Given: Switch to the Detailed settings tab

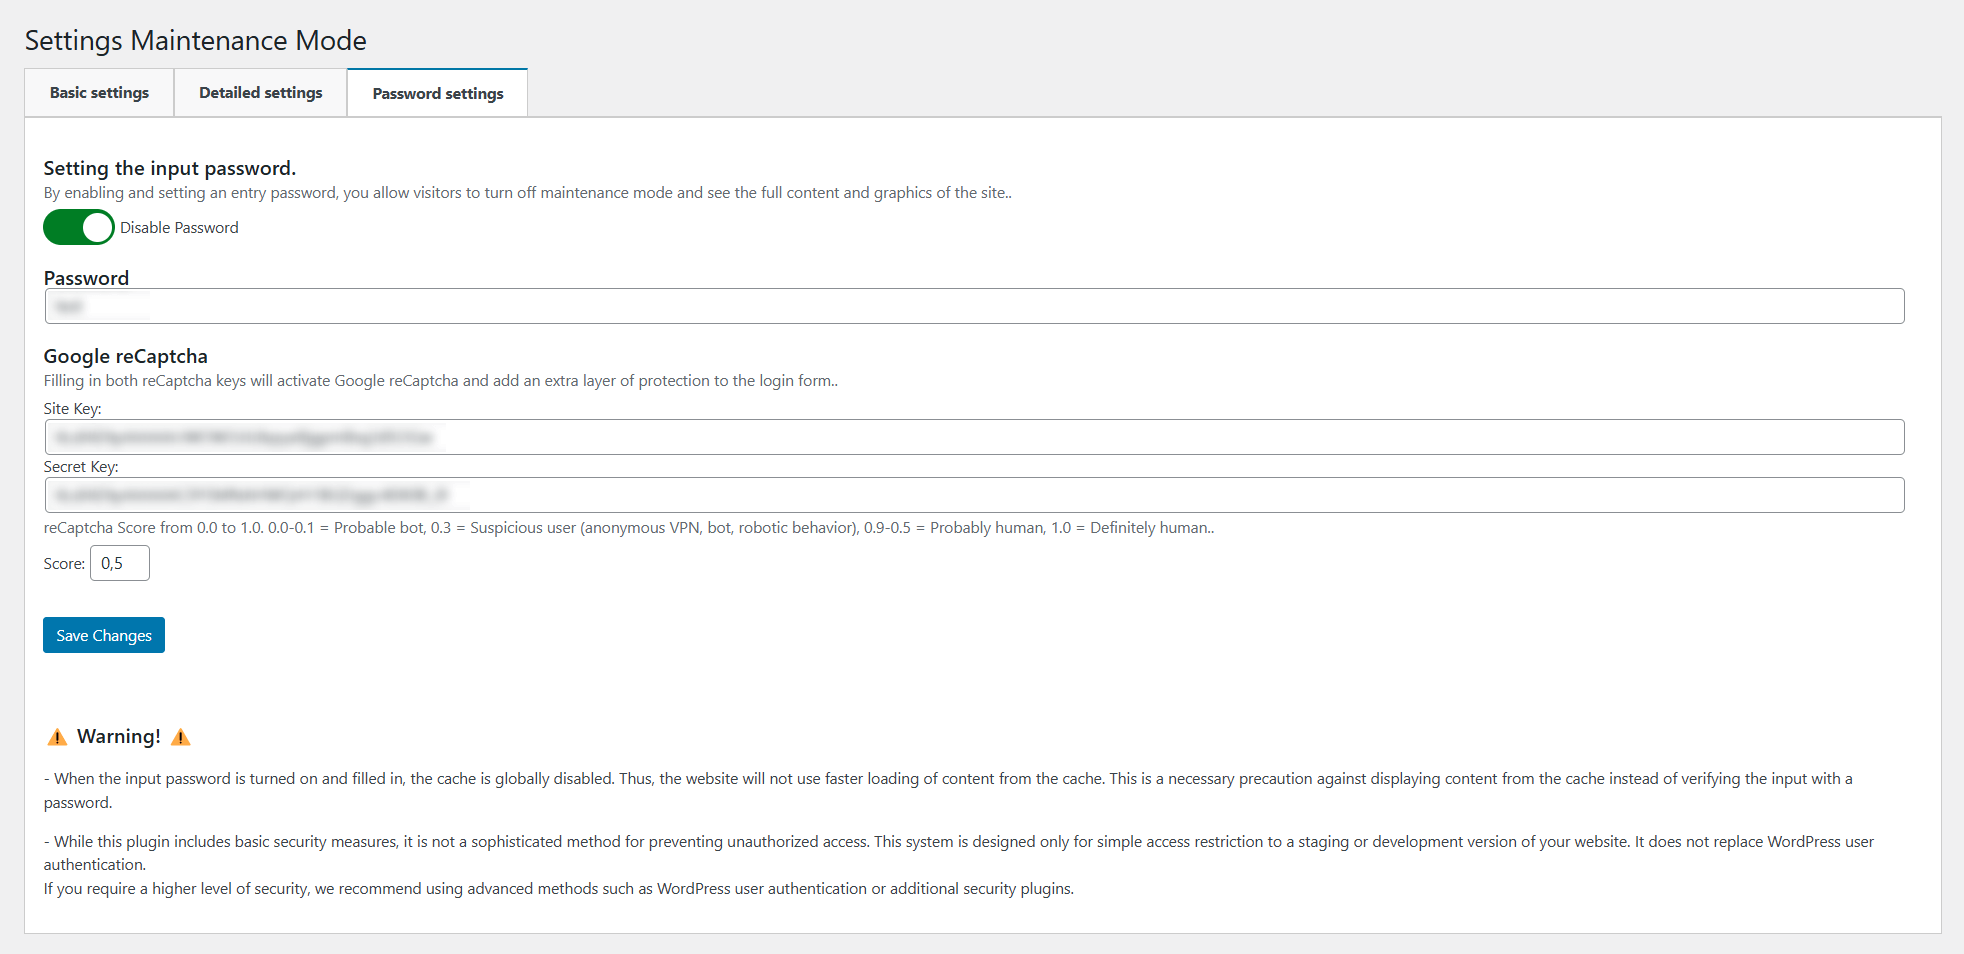Looking at the screenshot, I should point(260,93).
